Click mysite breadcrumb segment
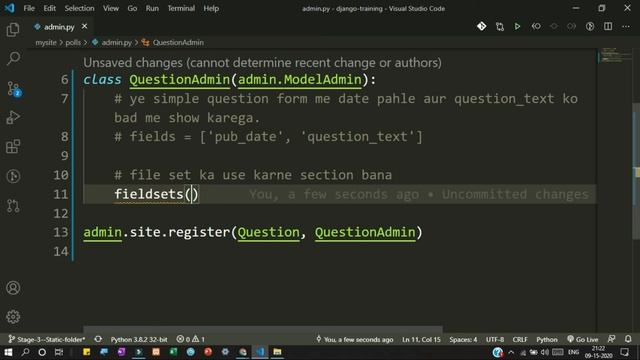 [46, 42]
